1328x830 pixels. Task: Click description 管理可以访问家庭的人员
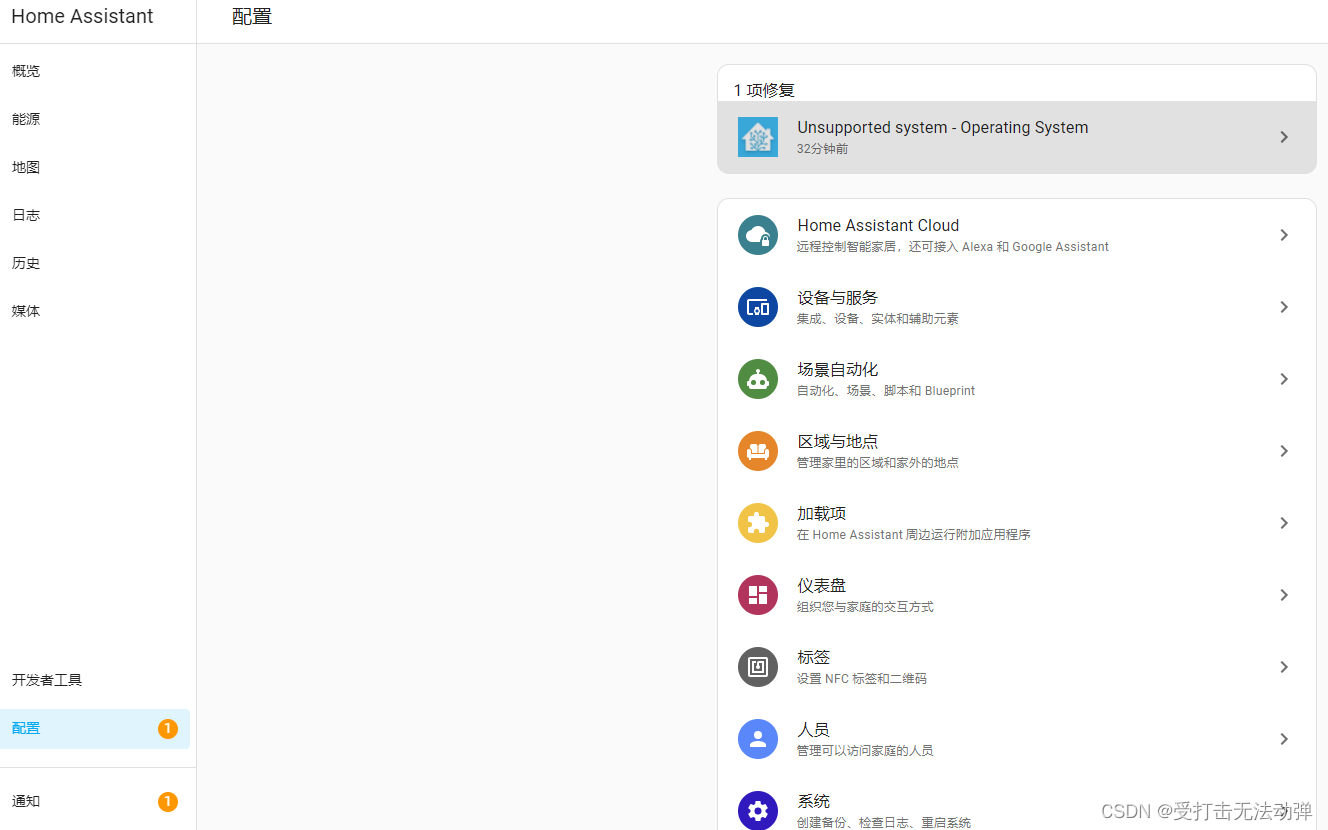(x=865, y=751)
